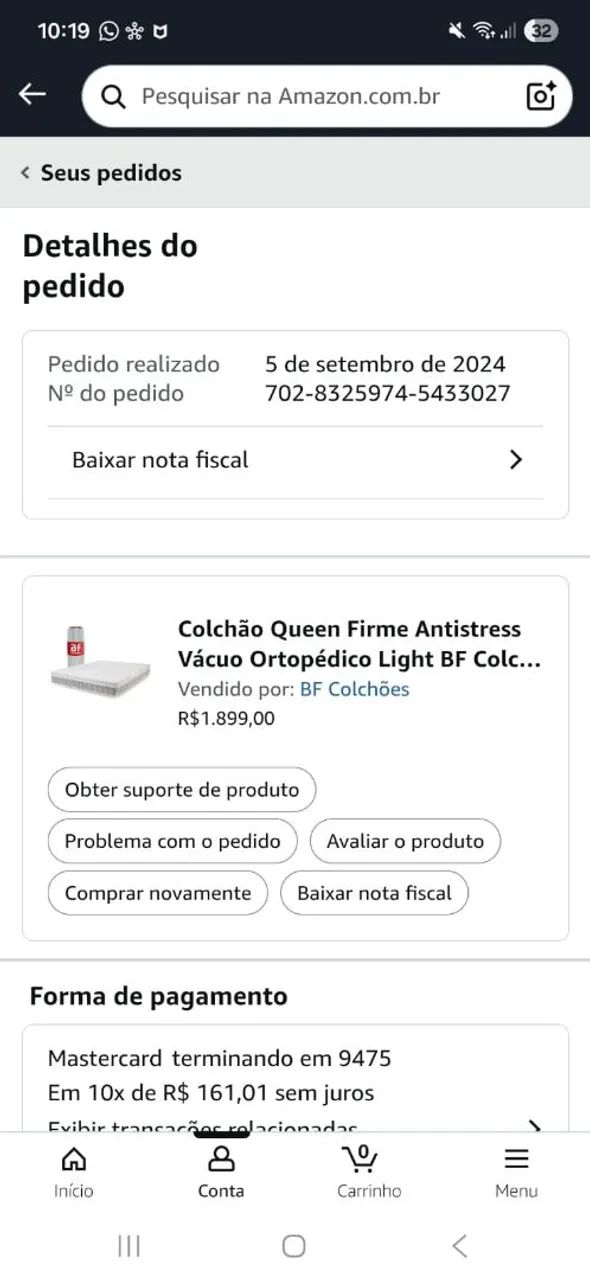Open the Conta account icon
590x1280 pixels.
click(x=221, y=1160)
